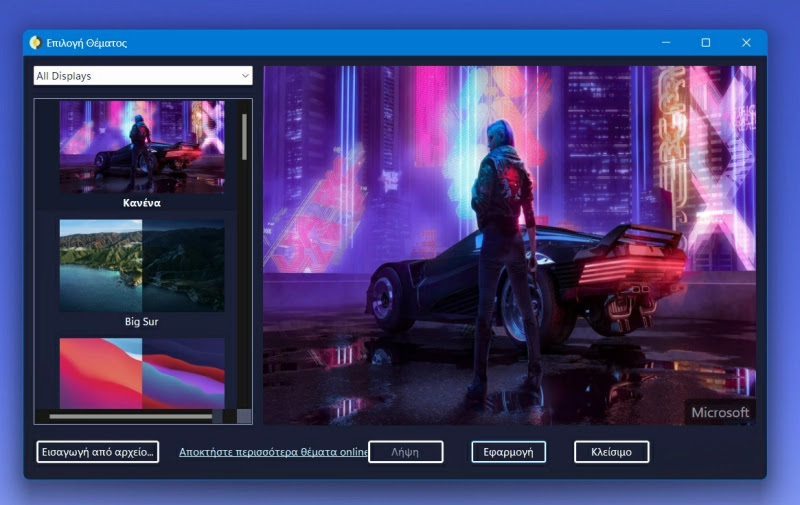
Task: Open the Αποκτήστε περισσότερα θέματα online link
Action: pos(273,452)
